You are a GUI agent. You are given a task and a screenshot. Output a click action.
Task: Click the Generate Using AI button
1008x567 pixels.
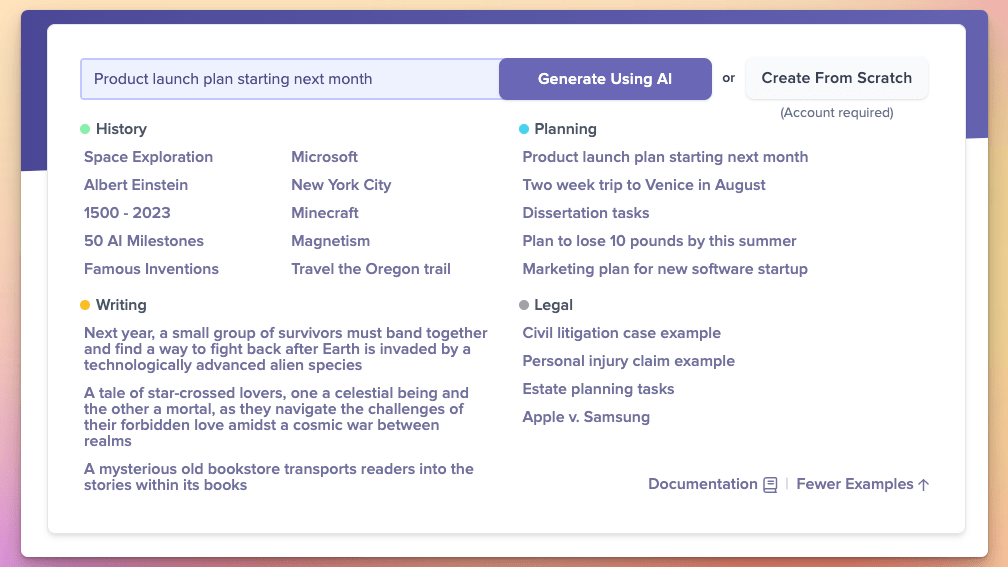click(605, 79)
